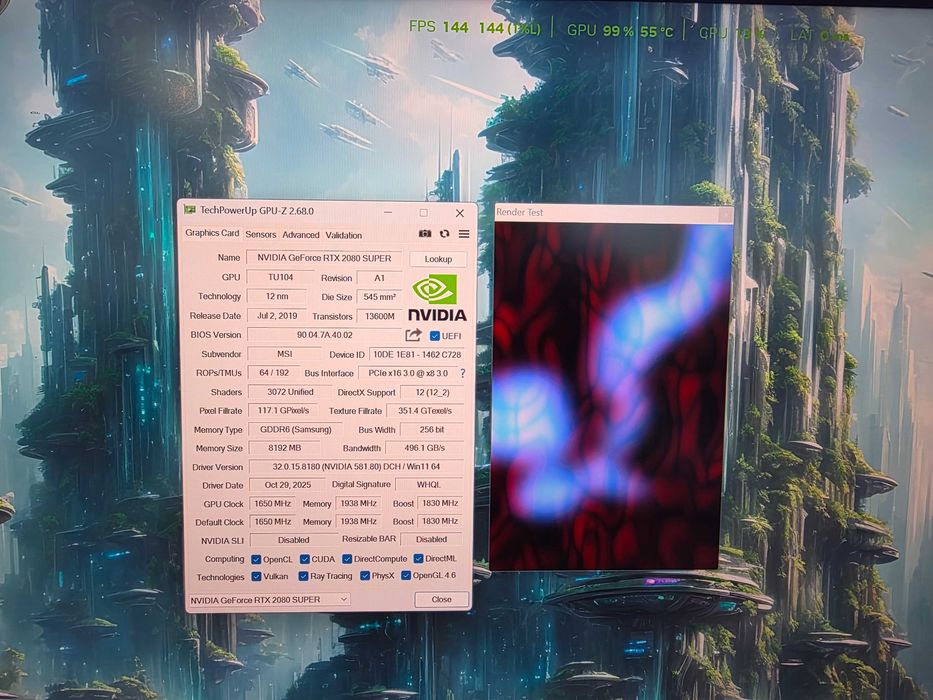Image resolution: width=933 pixels, height=700 pixels.
Task: Toggle the UEFI checkbox
Action: click(434, 336)
